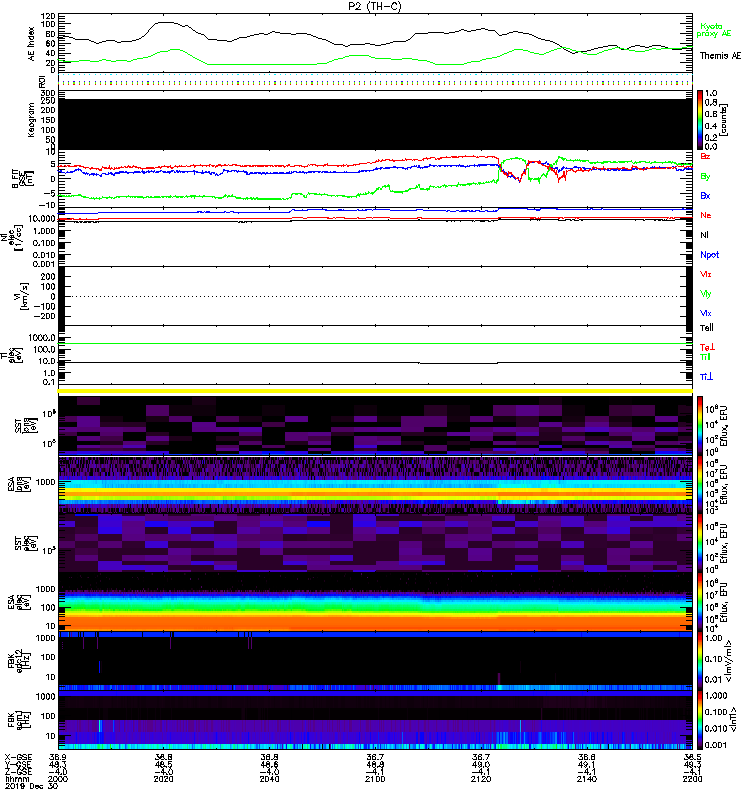
Task: Click the "ROI" panel label
Action: click(x=42, y=81)
